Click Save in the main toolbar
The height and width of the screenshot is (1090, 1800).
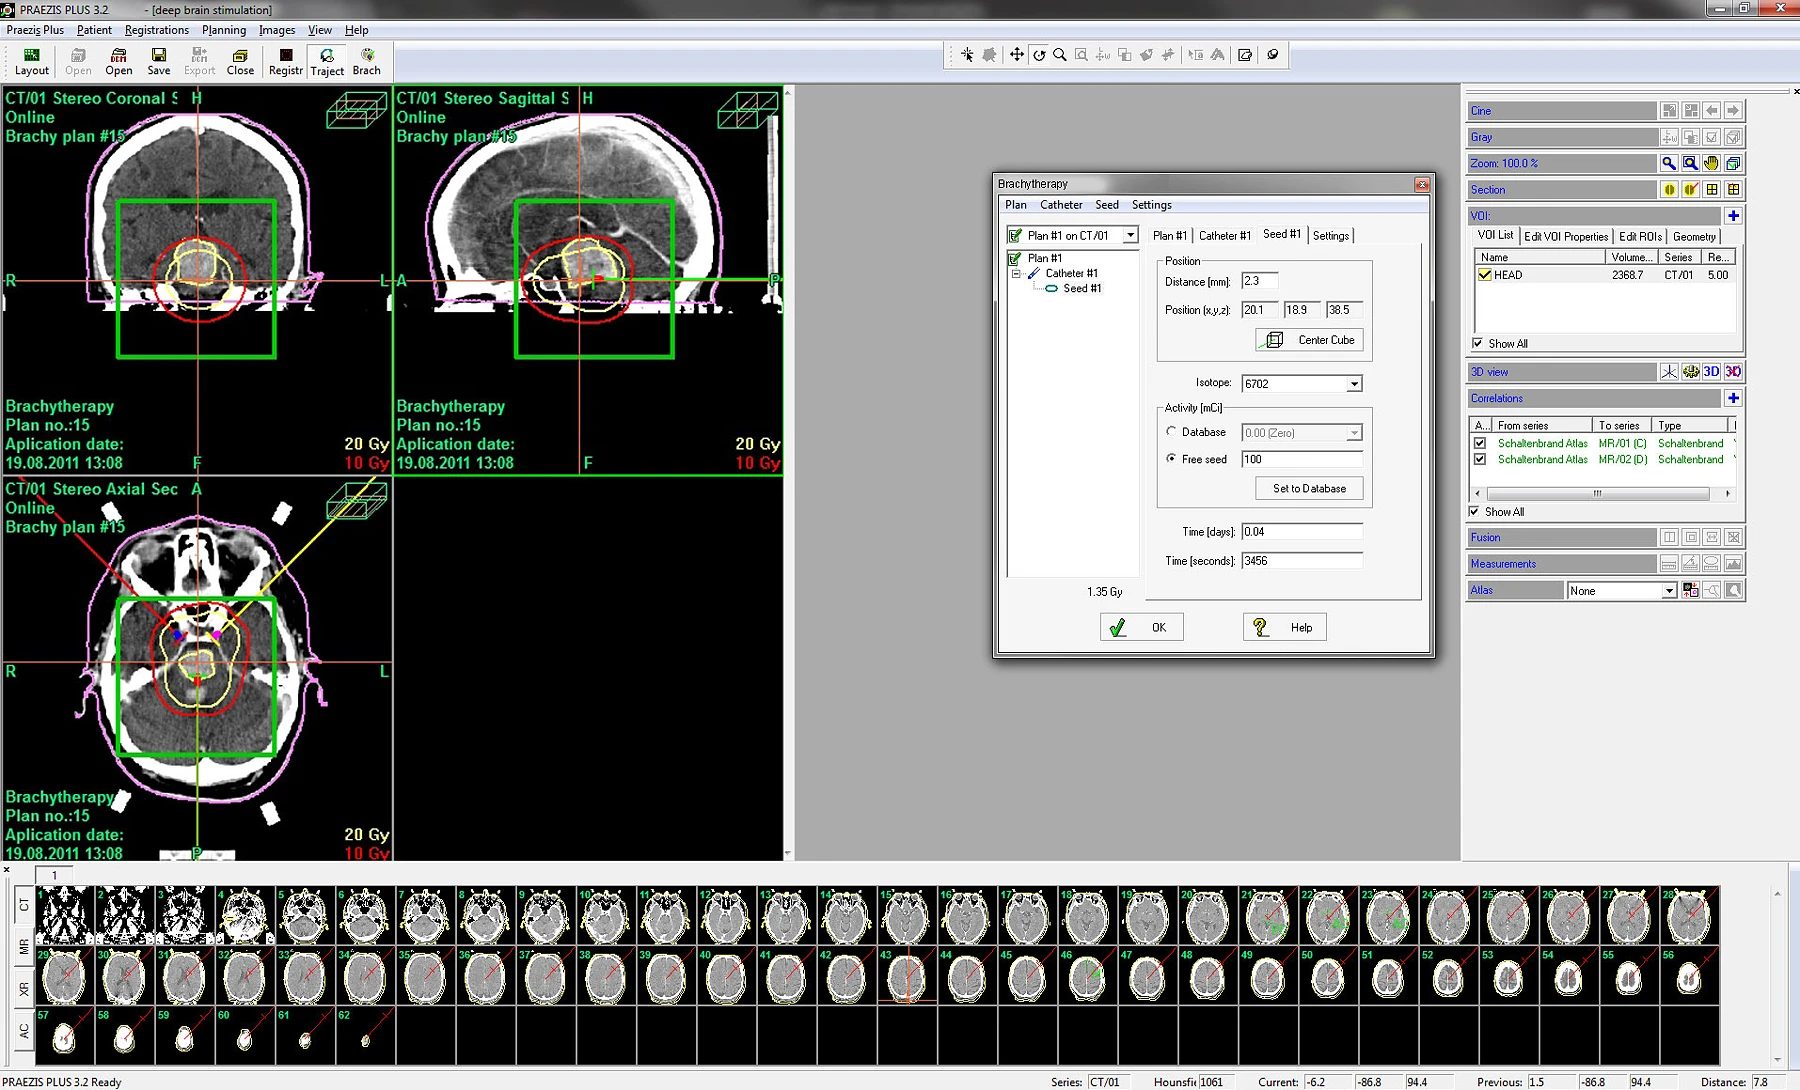tap(158, 61)
